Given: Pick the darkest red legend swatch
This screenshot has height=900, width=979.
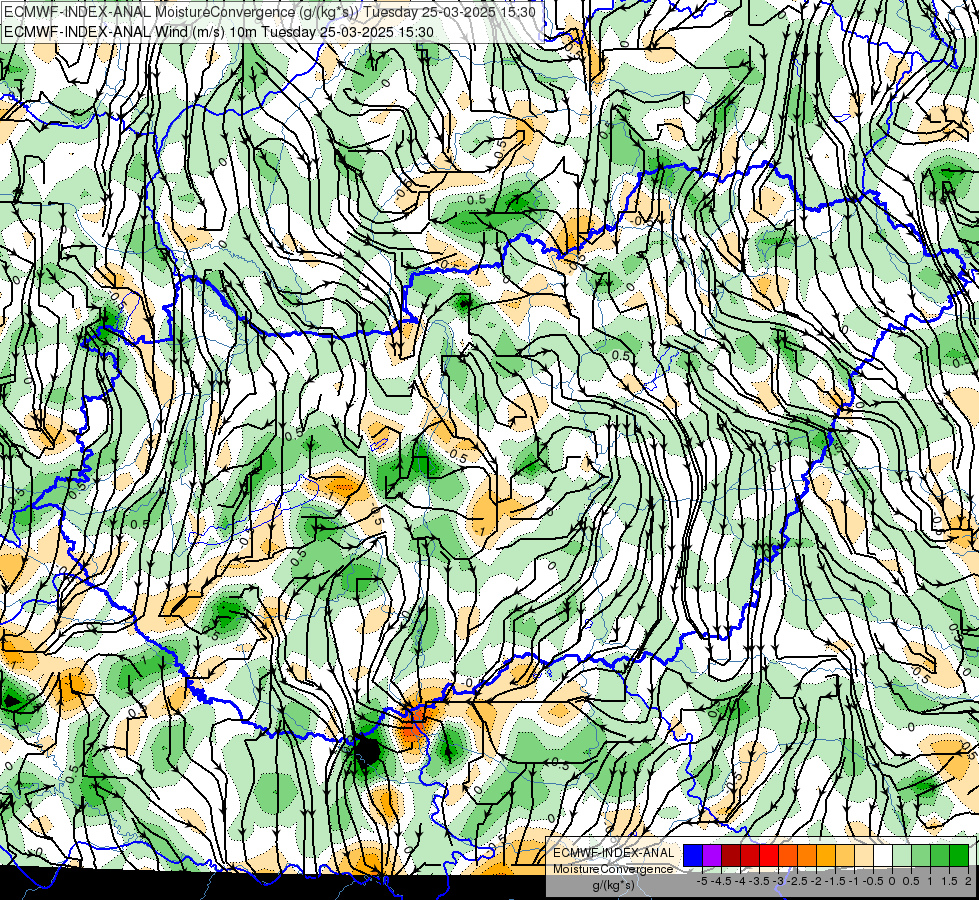Looking at the screenshot, I should tap(731, 855).
